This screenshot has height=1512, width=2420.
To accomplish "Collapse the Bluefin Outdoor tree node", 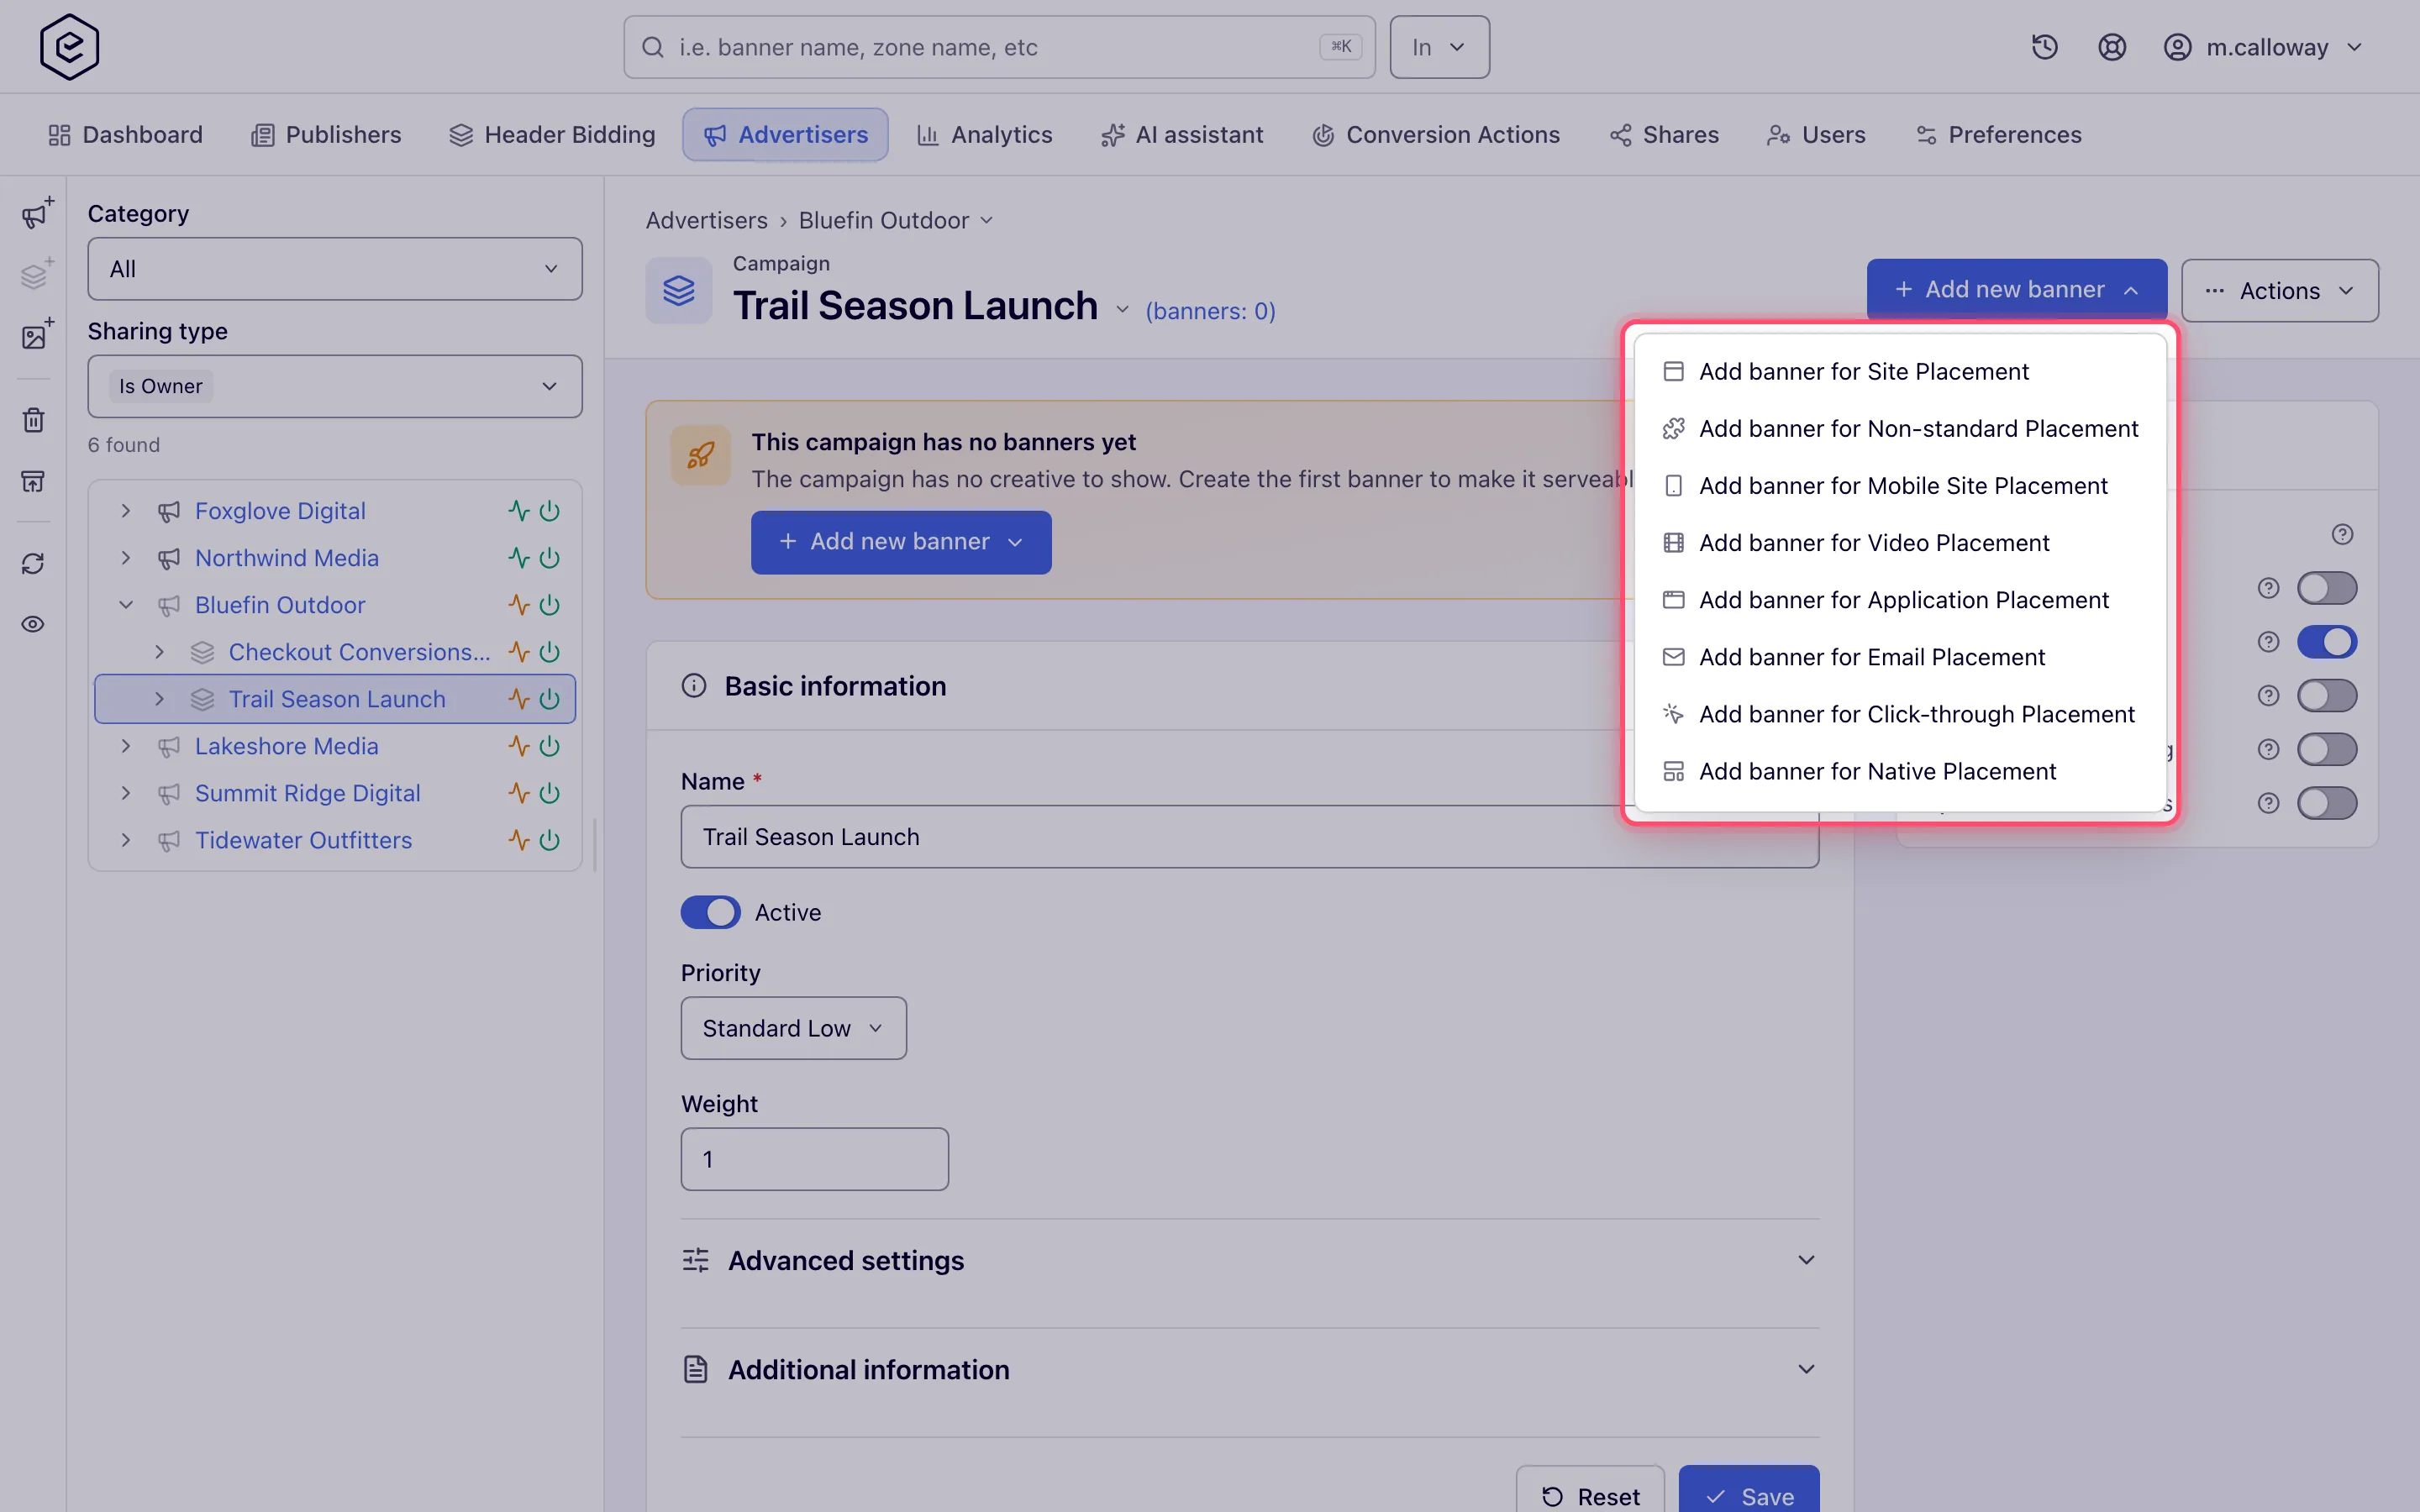I will 126,605.
